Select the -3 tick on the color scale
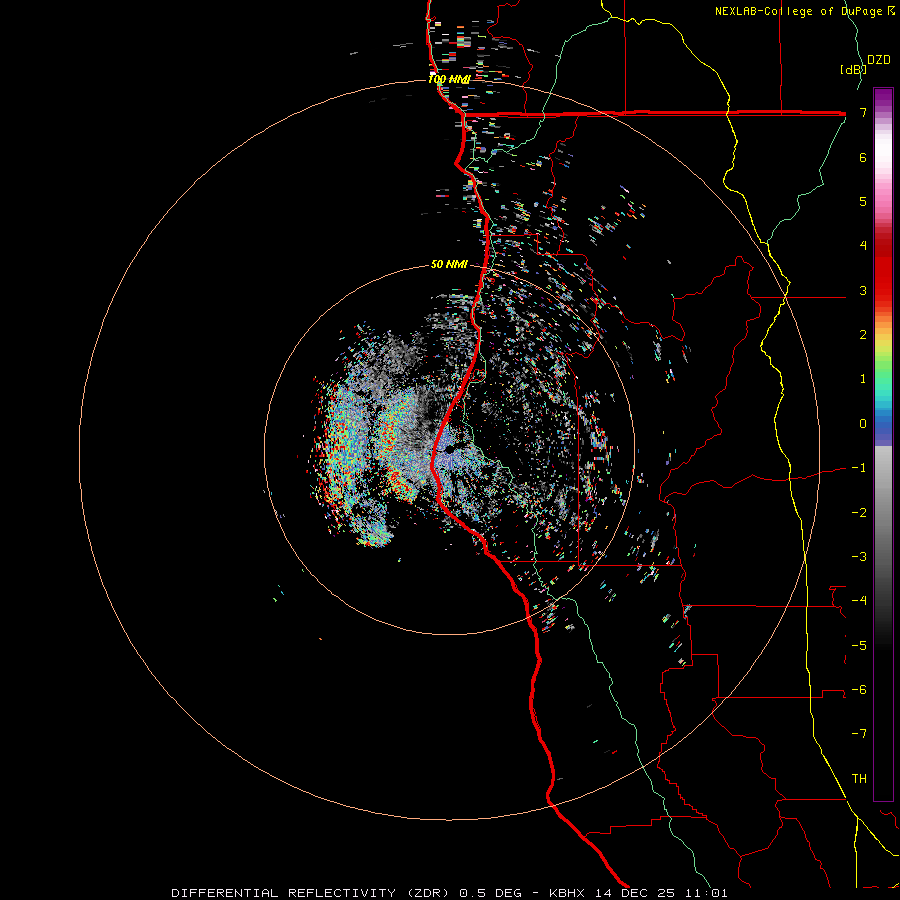 coord(859,557)
